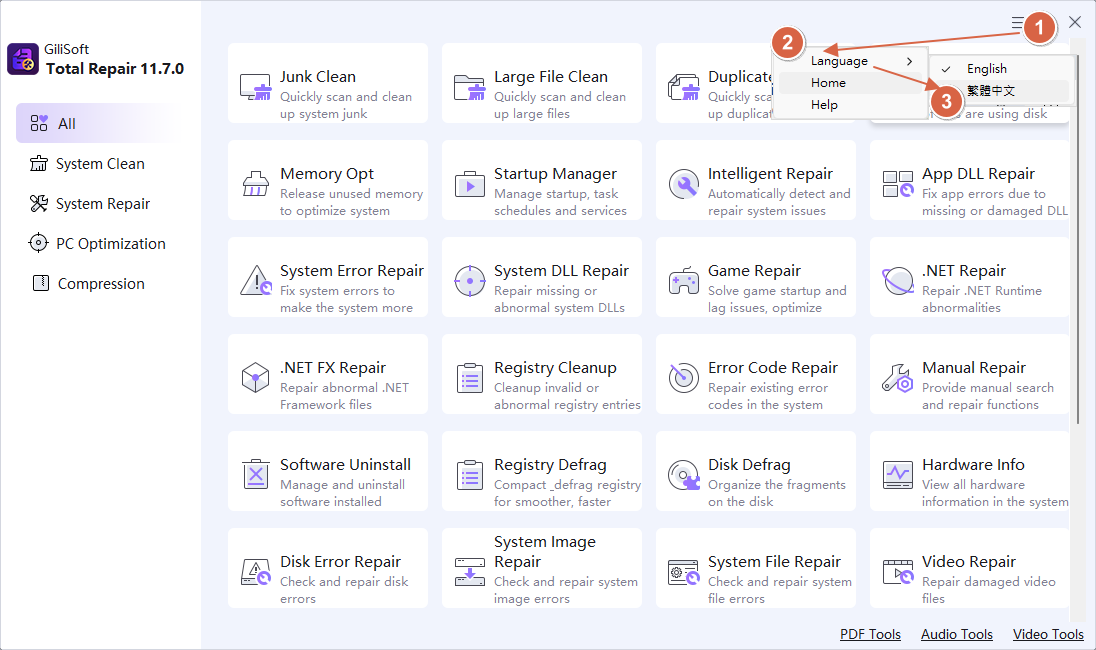Click 'Repair damaged video files' description

click(x=988, y=590)
